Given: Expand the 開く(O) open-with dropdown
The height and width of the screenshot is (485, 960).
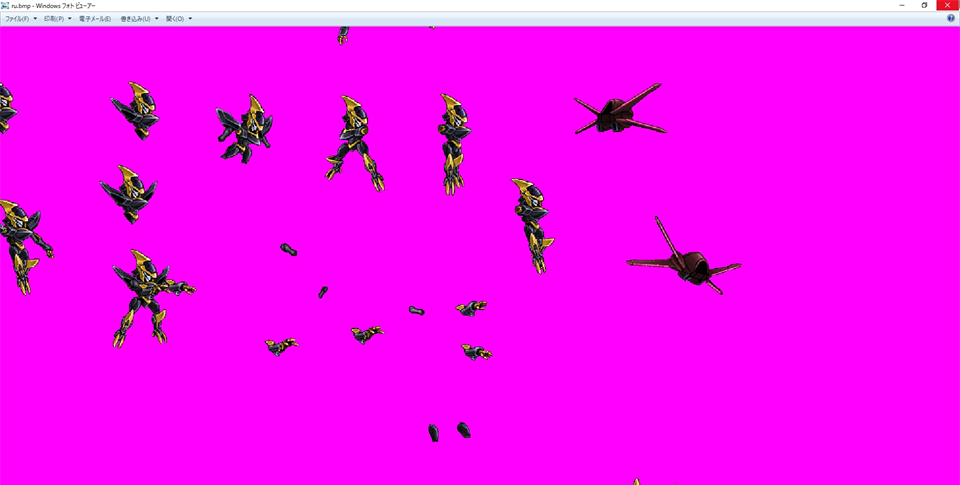Looking at the screenshot, I should coord(179,19).
